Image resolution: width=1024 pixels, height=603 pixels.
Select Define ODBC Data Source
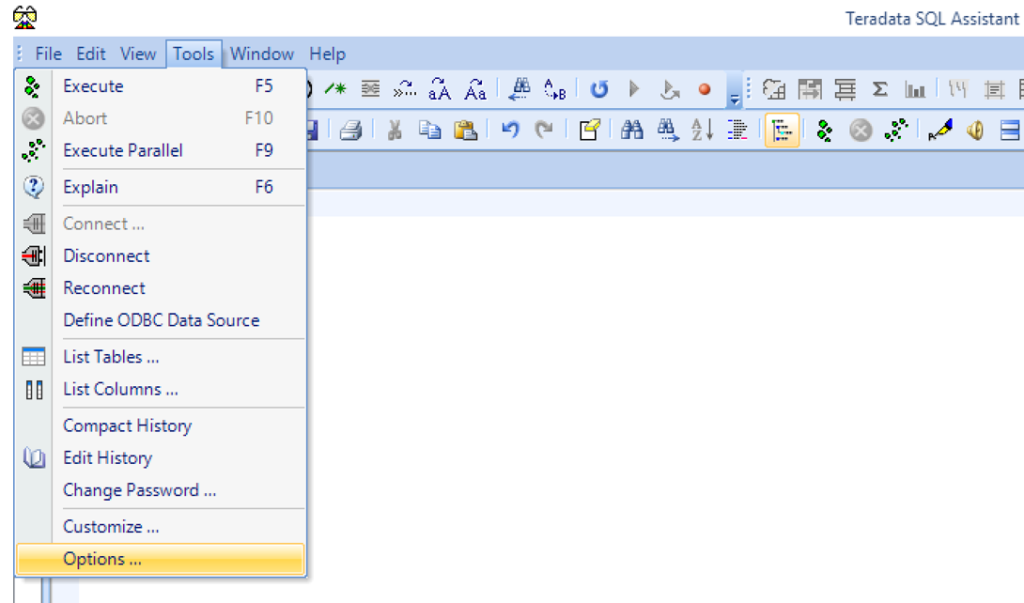pyautogui.click(x=160, y=320)
